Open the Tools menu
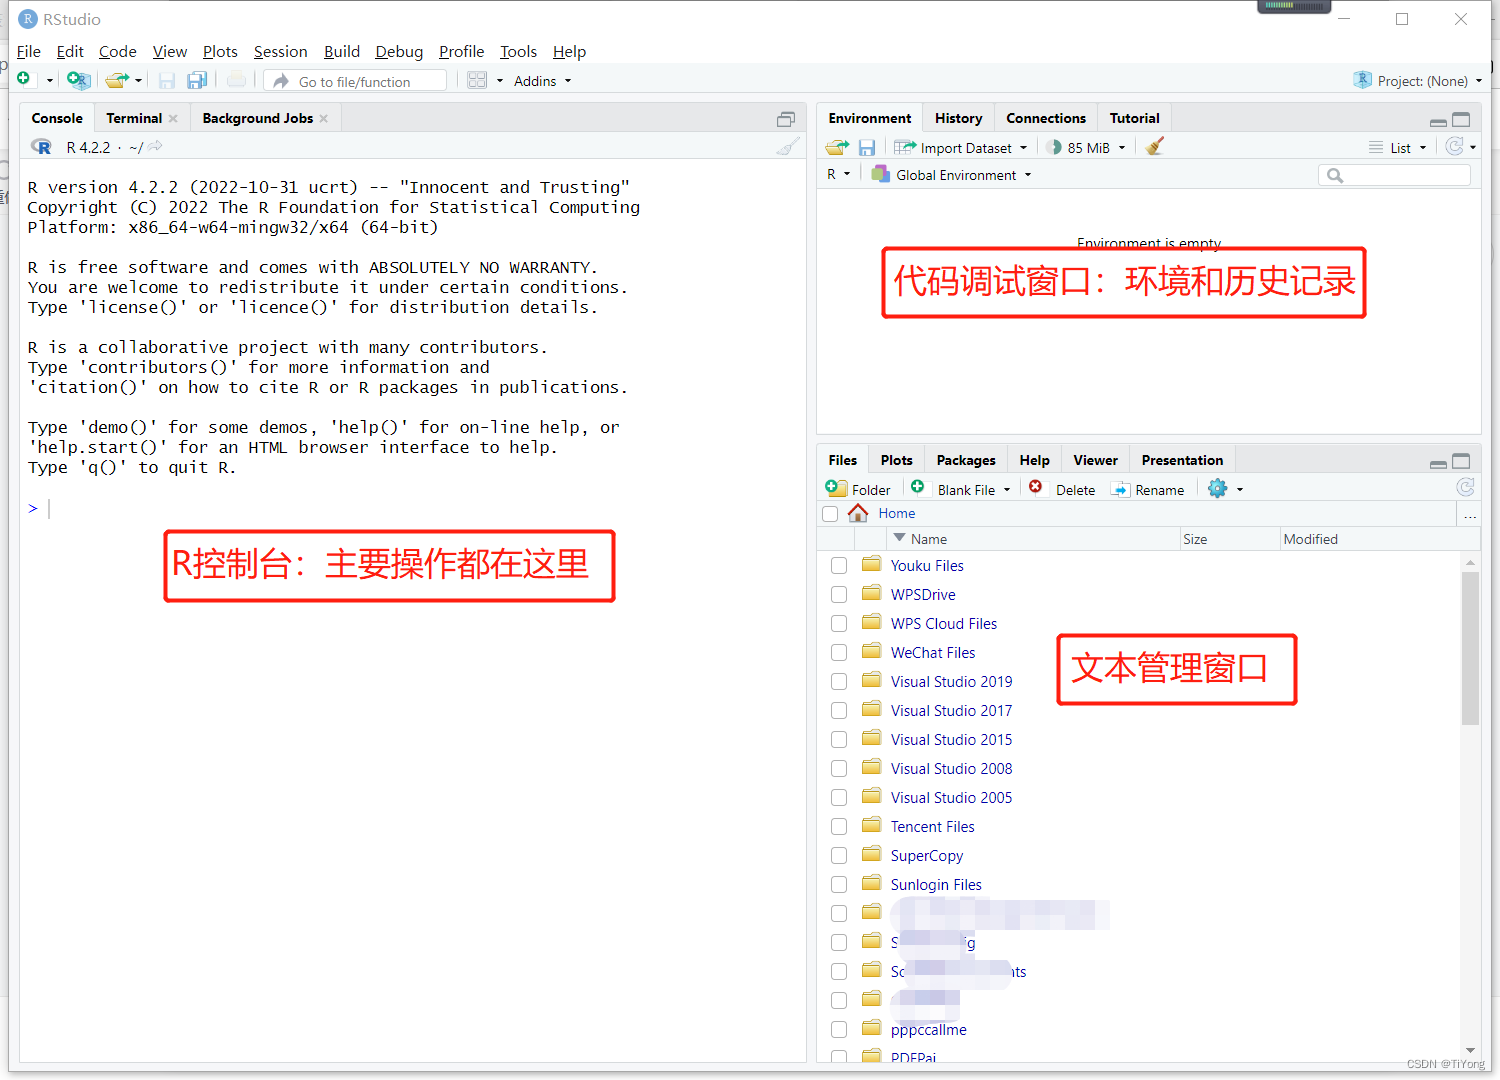This screenshot has width=1500, height=1080. pyautogui.click(x=518, y=52)
